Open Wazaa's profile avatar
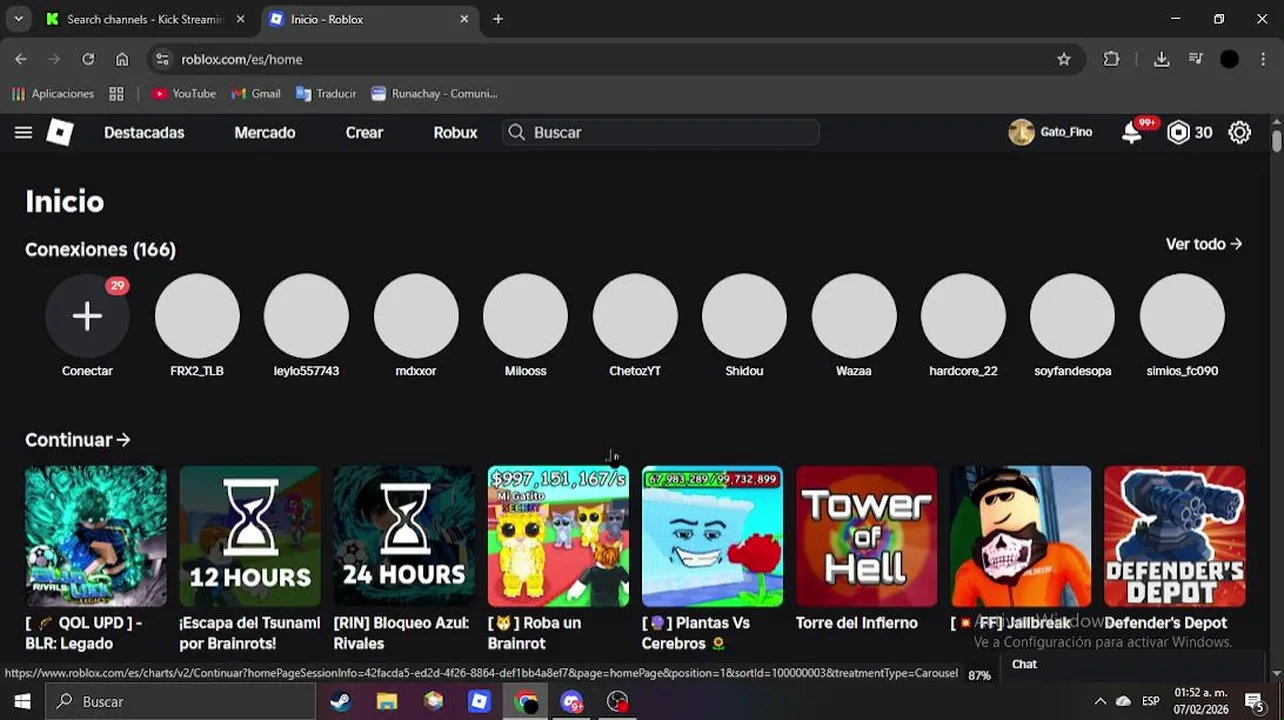Screen dimensions: 1284x720 point(854,316)
